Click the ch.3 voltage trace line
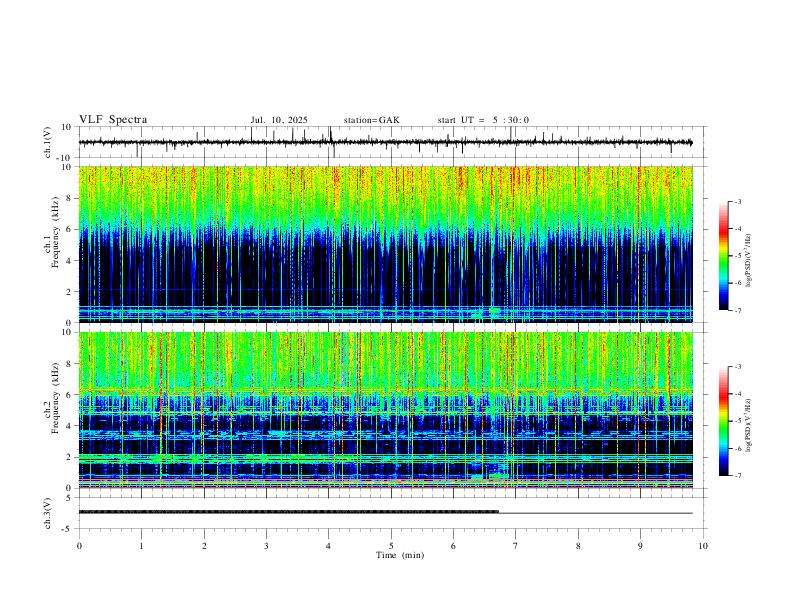 point(385,512)
